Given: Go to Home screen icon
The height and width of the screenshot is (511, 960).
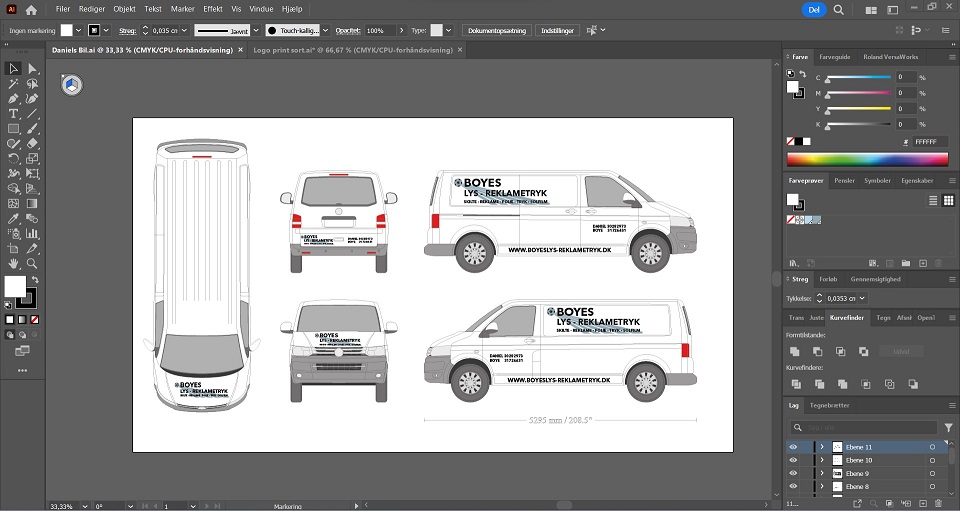Looking at the screenshot, I should click(31, 9).
